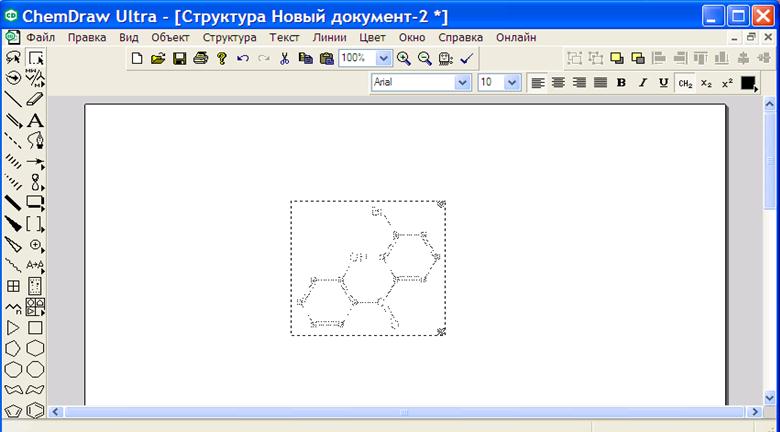Select the Cyclopentane ring tool
The image size is (780, 432).
[x=13, y=348]
